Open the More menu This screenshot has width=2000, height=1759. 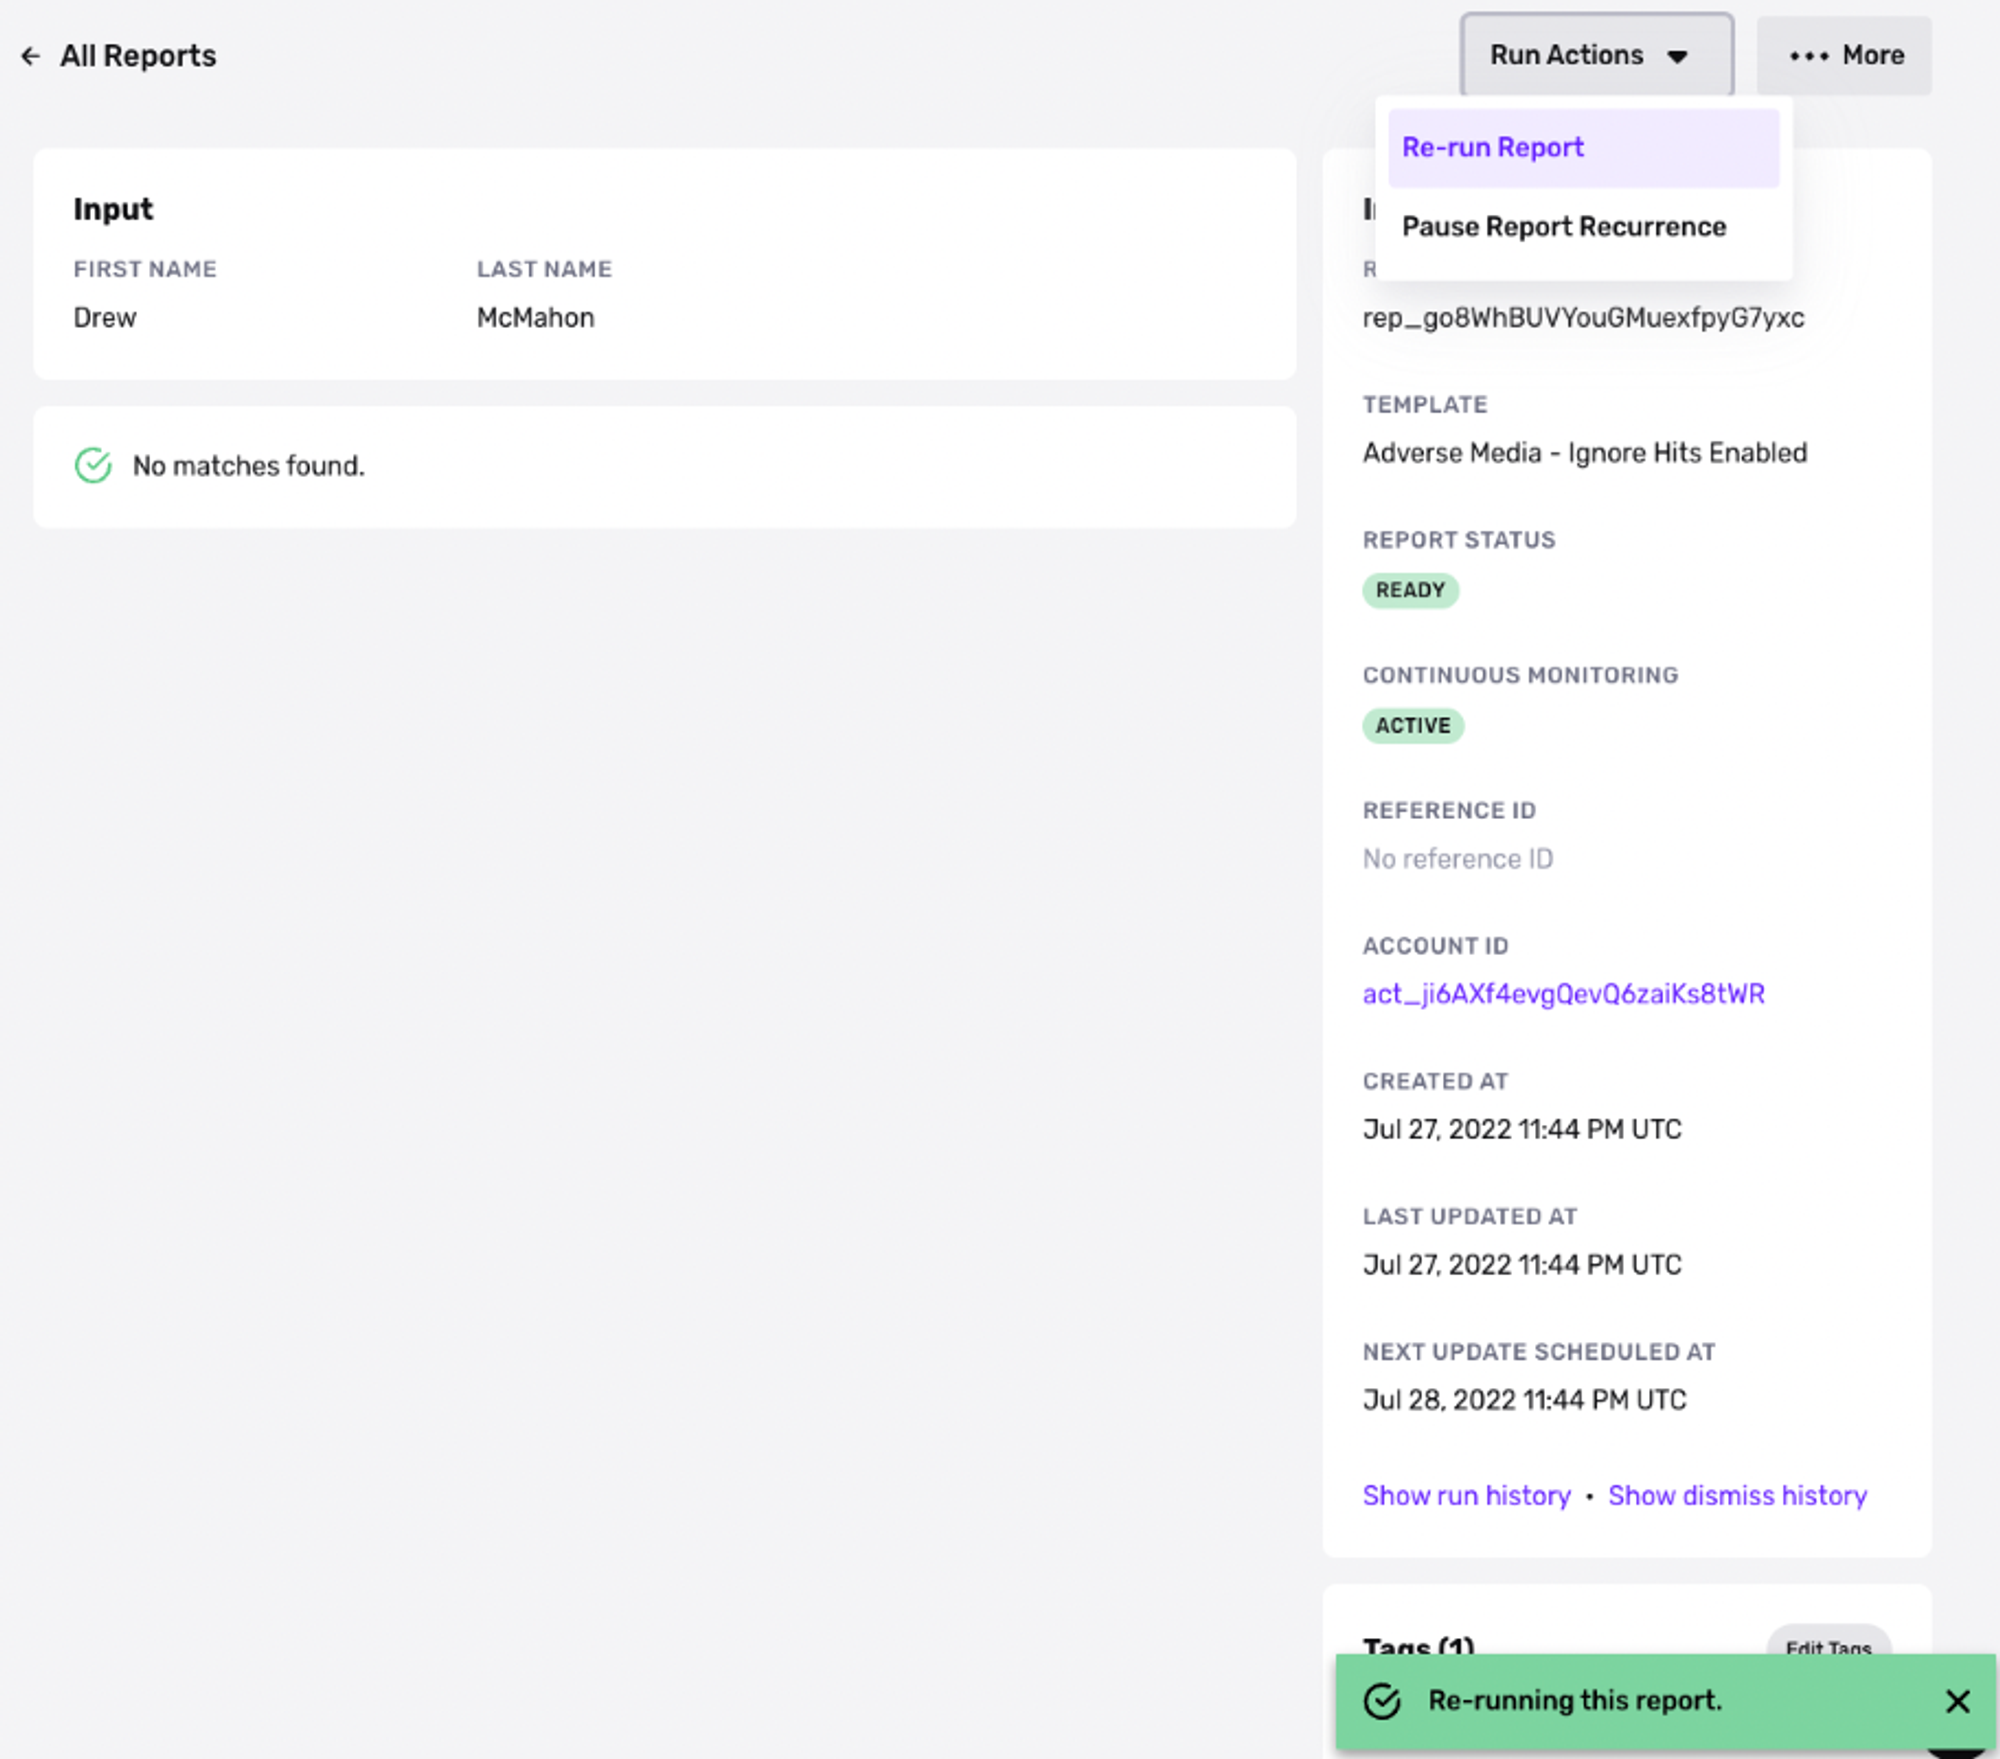(1844, 55)
